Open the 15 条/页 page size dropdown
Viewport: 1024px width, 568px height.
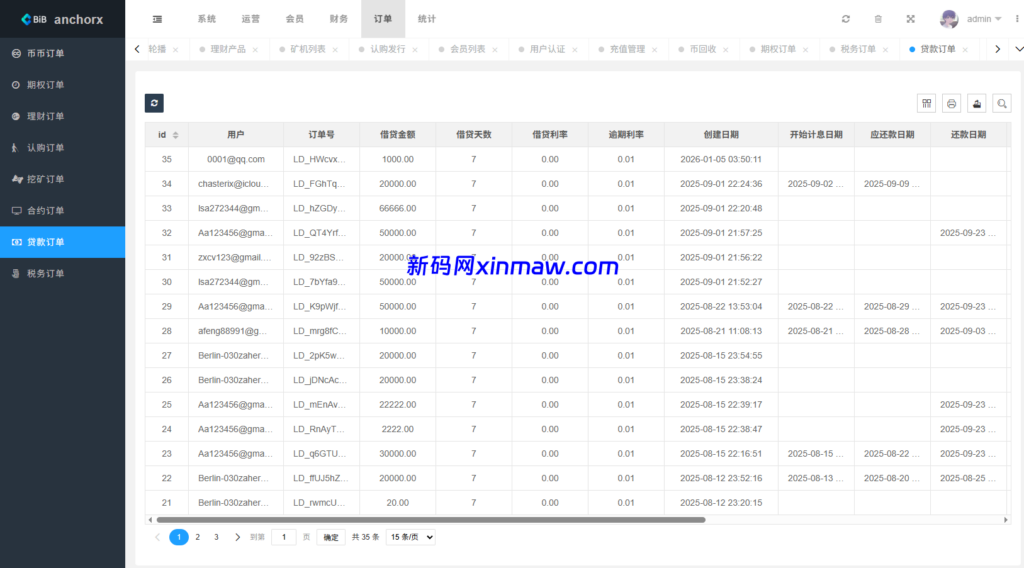(411, 537)
